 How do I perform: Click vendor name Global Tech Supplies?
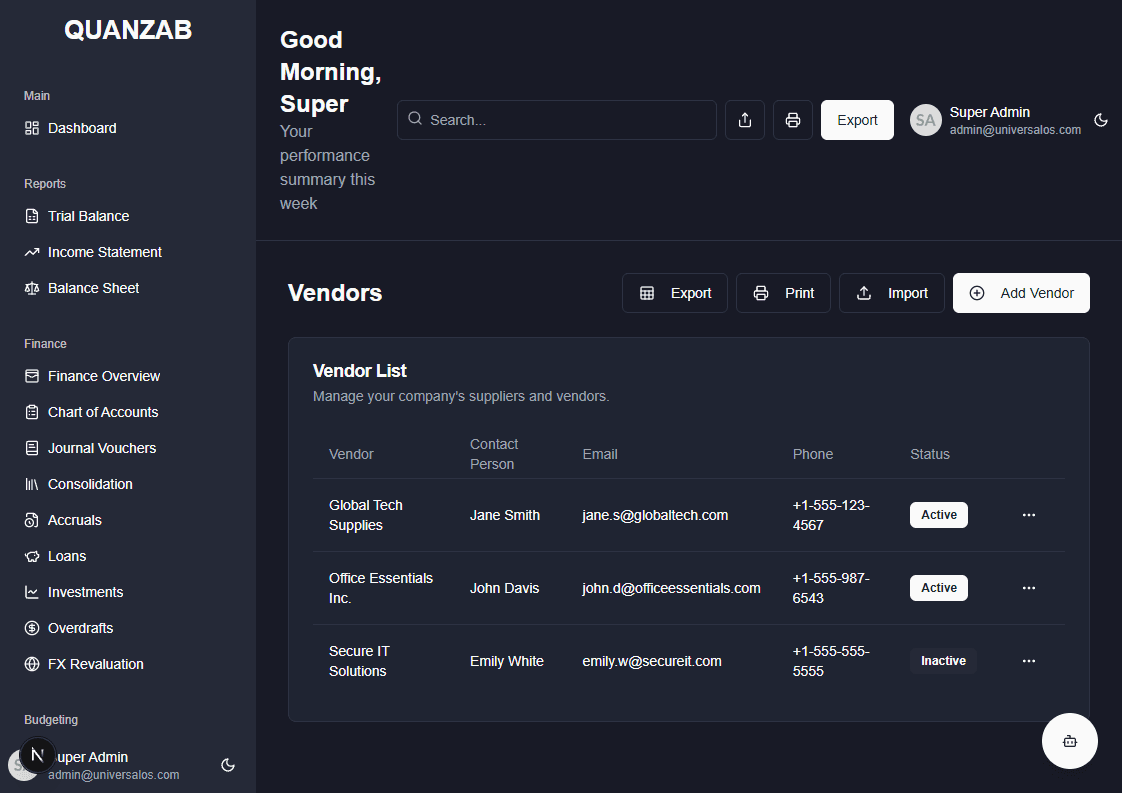pos(366,515)
